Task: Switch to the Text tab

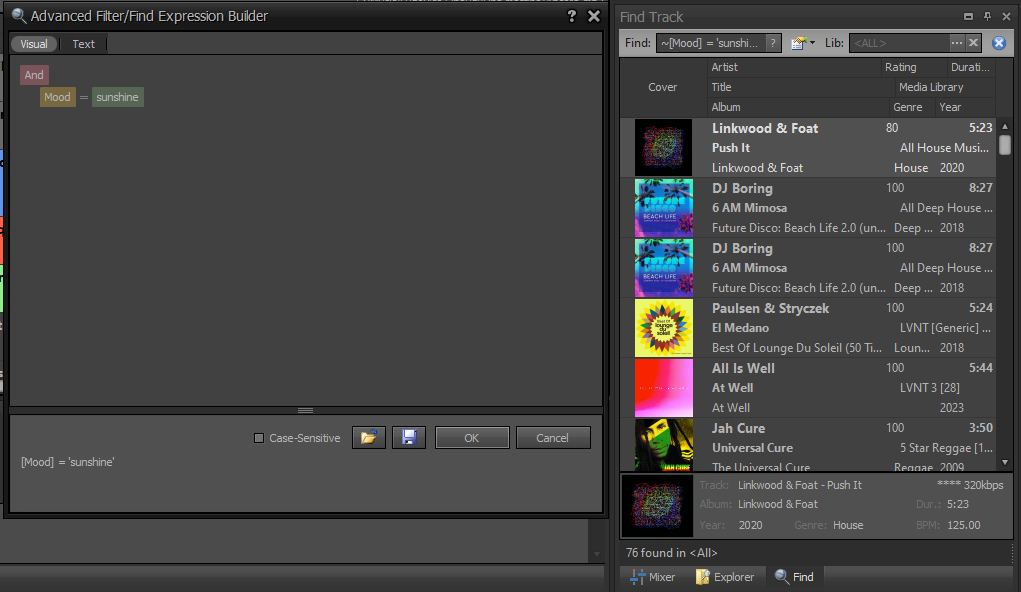Action: pos(84,44)
